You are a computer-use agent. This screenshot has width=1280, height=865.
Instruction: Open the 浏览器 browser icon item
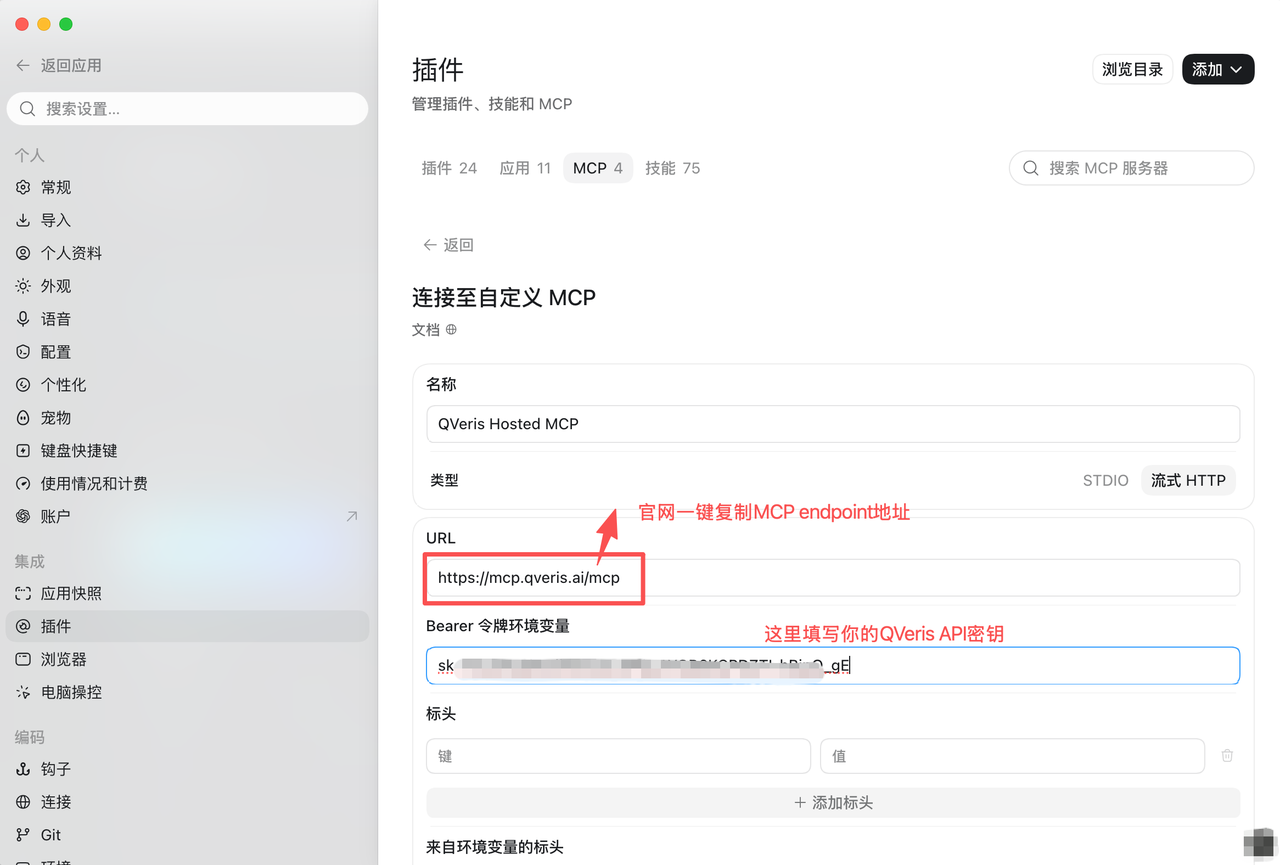coord(23,659)
